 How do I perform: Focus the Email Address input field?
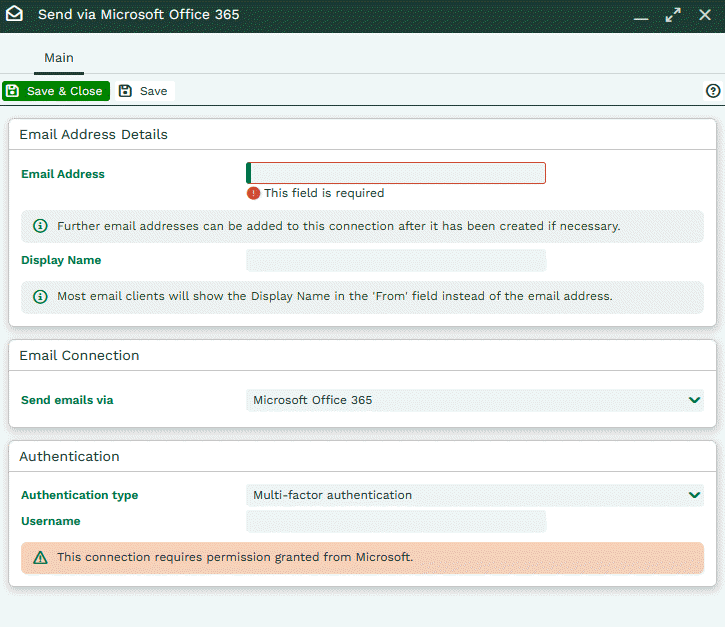pos(396,173)
